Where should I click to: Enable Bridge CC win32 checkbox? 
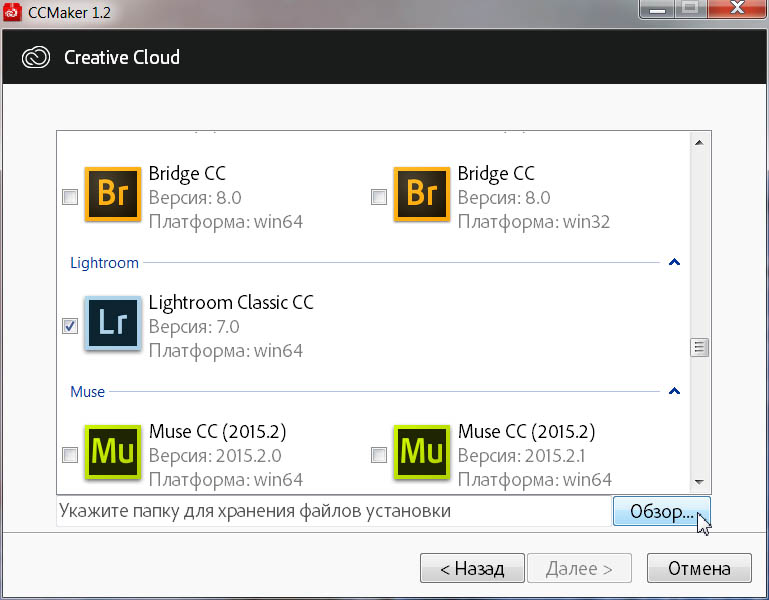(379, 197)
